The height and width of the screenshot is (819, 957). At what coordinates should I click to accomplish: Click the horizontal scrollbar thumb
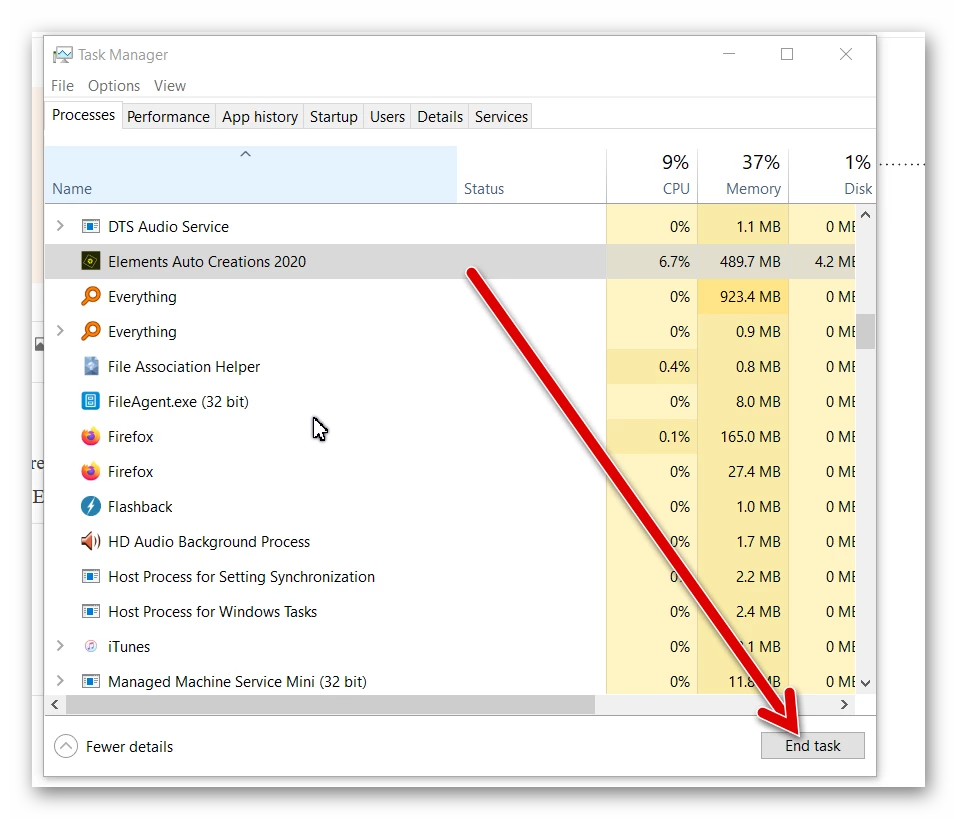pyautogui.click(x=330, y=704)
